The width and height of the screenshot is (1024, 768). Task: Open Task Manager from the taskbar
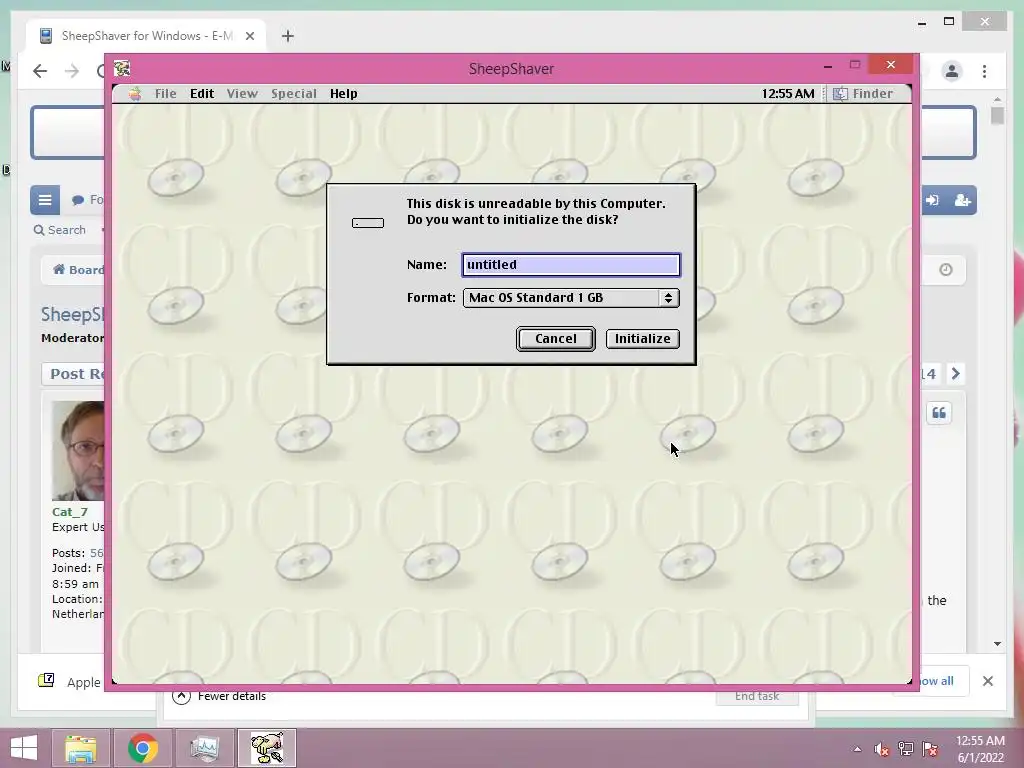coord(204,748)
